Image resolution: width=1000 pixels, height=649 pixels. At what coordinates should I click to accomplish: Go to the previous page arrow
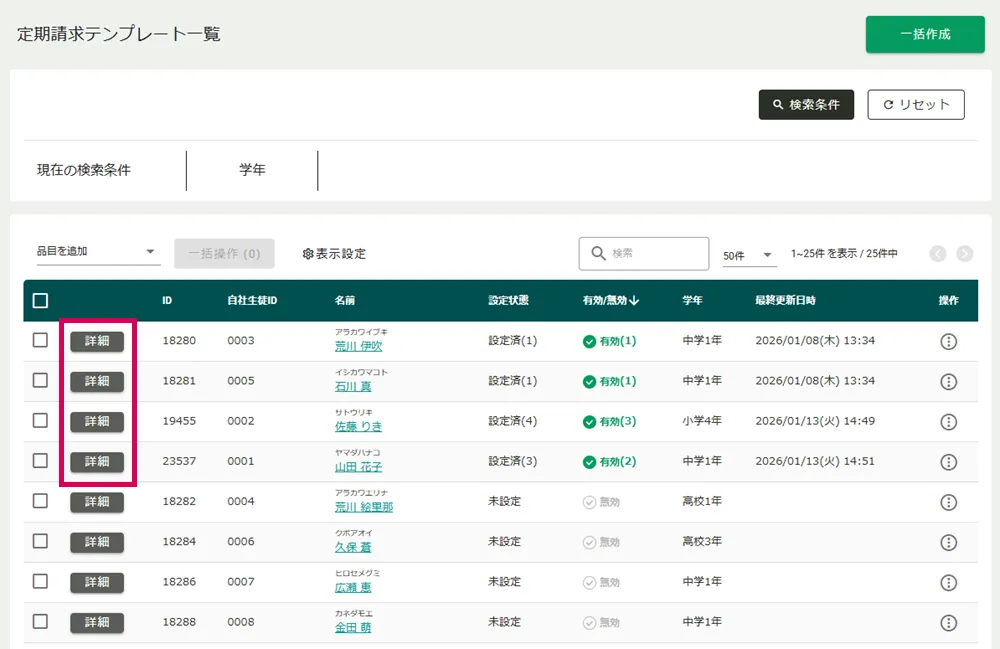pyautogui.click(x=938, y=254)
